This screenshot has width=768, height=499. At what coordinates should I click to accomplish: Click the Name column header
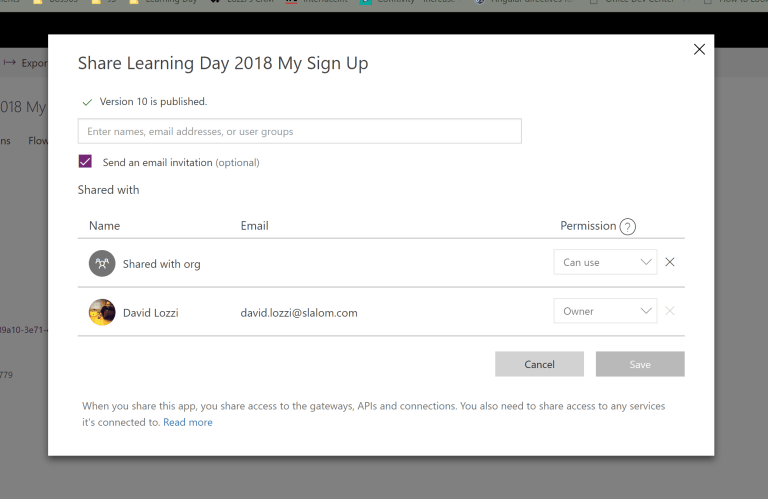tap(104, 226)
